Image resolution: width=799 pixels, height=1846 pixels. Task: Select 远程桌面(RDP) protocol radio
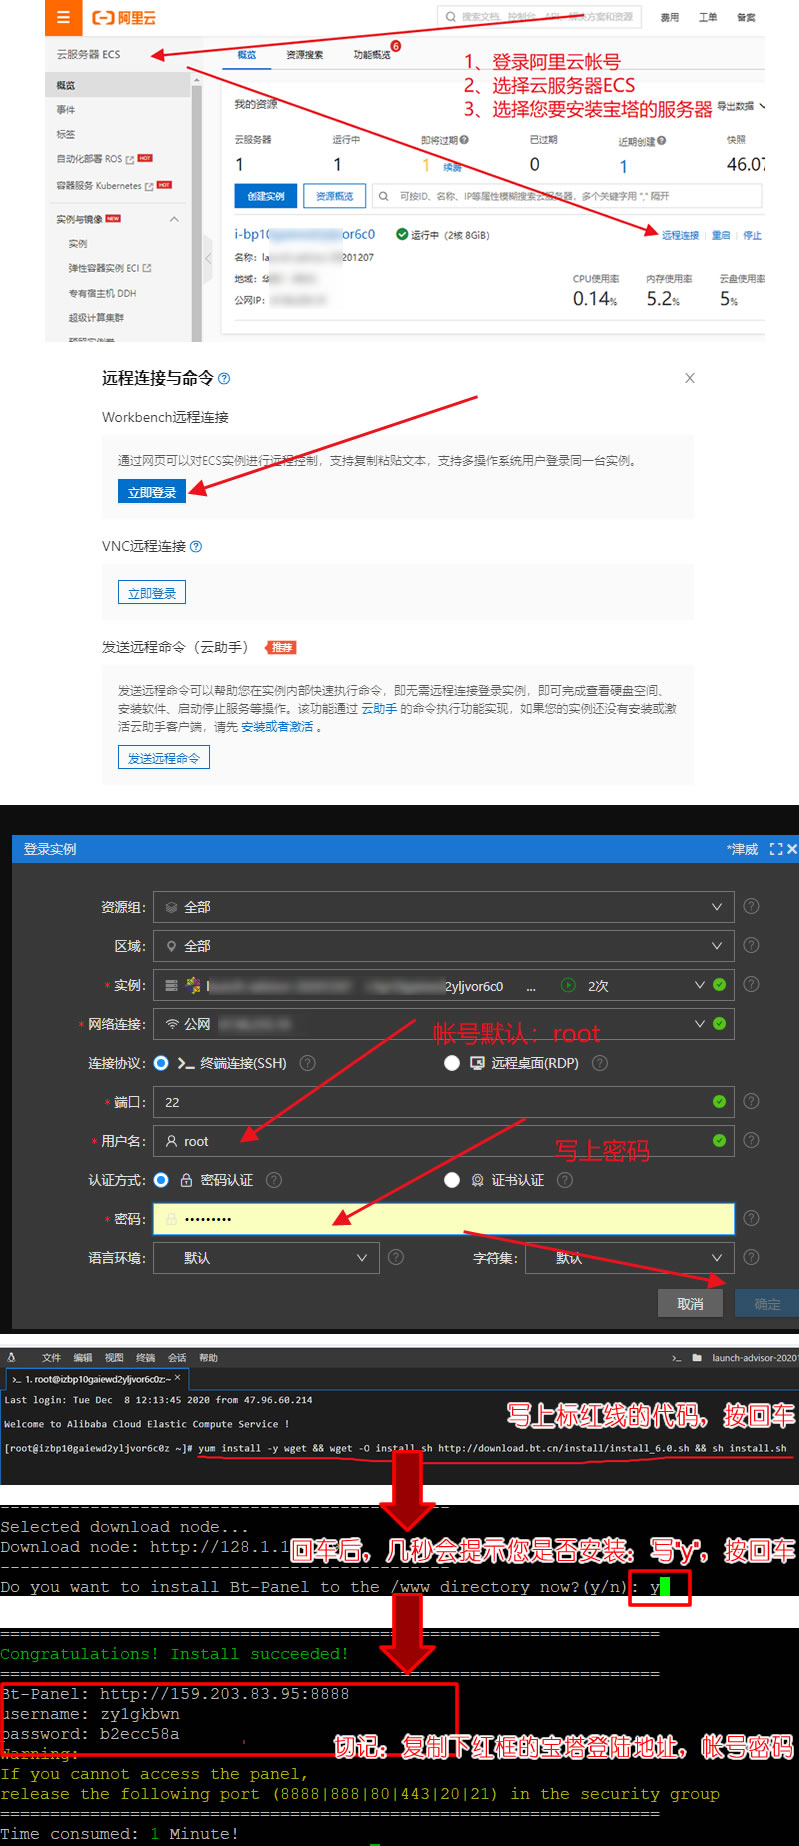(x=452, y=1063)
